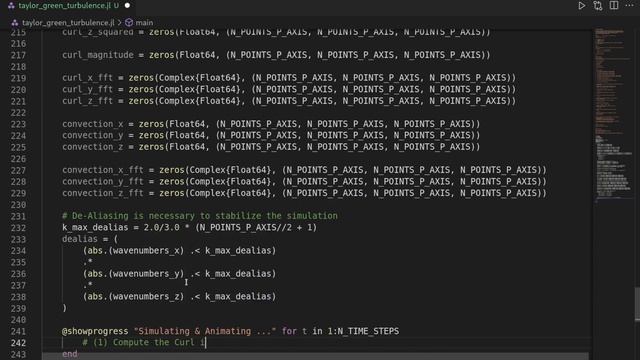Click the dealias variable on line 233
Image resolution: width=640 pixels, height=360 pixels.
pyautogui.click(x=80, y=239)
